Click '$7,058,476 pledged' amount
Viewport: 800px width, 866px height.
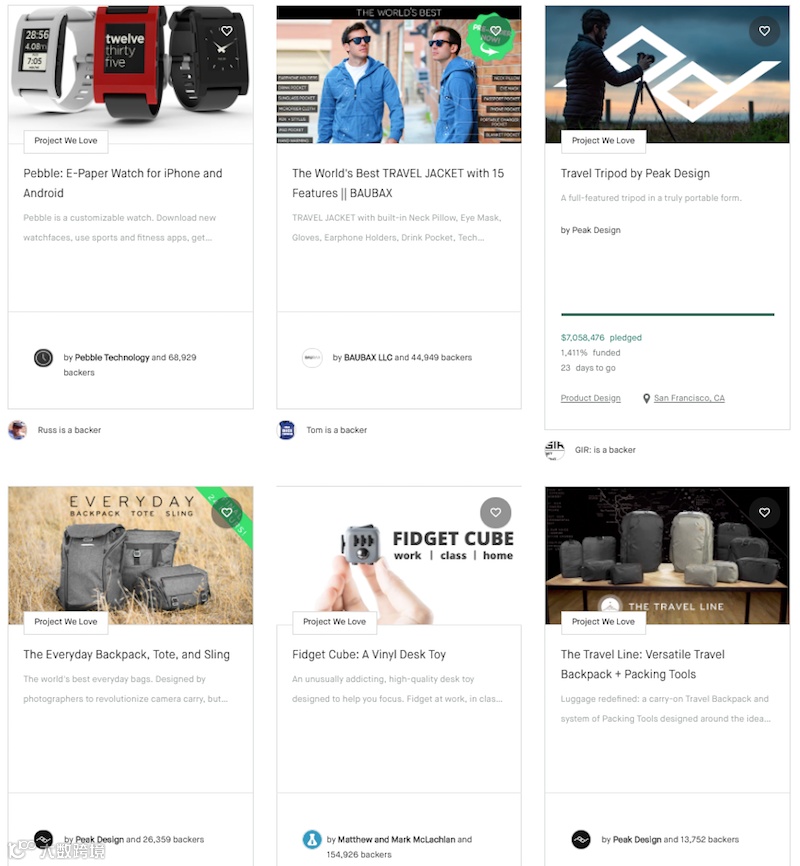click(601, 337)
